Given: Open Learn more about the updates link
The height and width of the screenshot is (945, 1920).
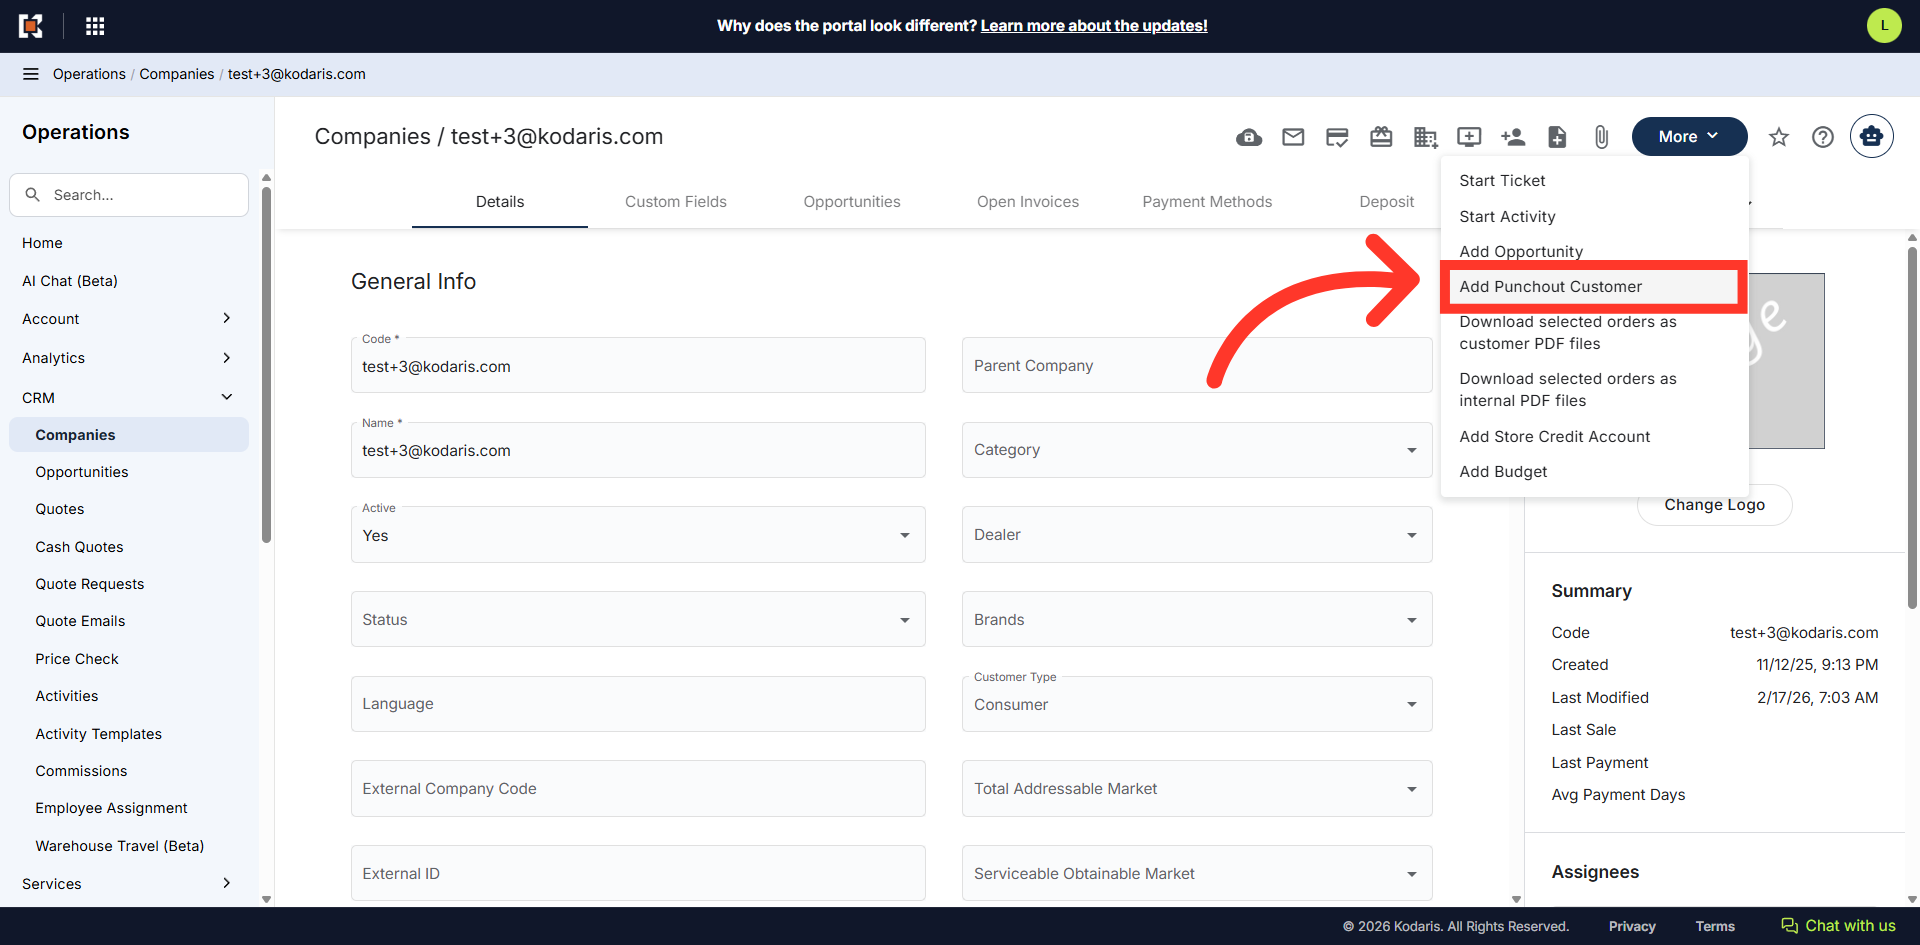Looking at the screenshot, I should tap(1094, 26).
